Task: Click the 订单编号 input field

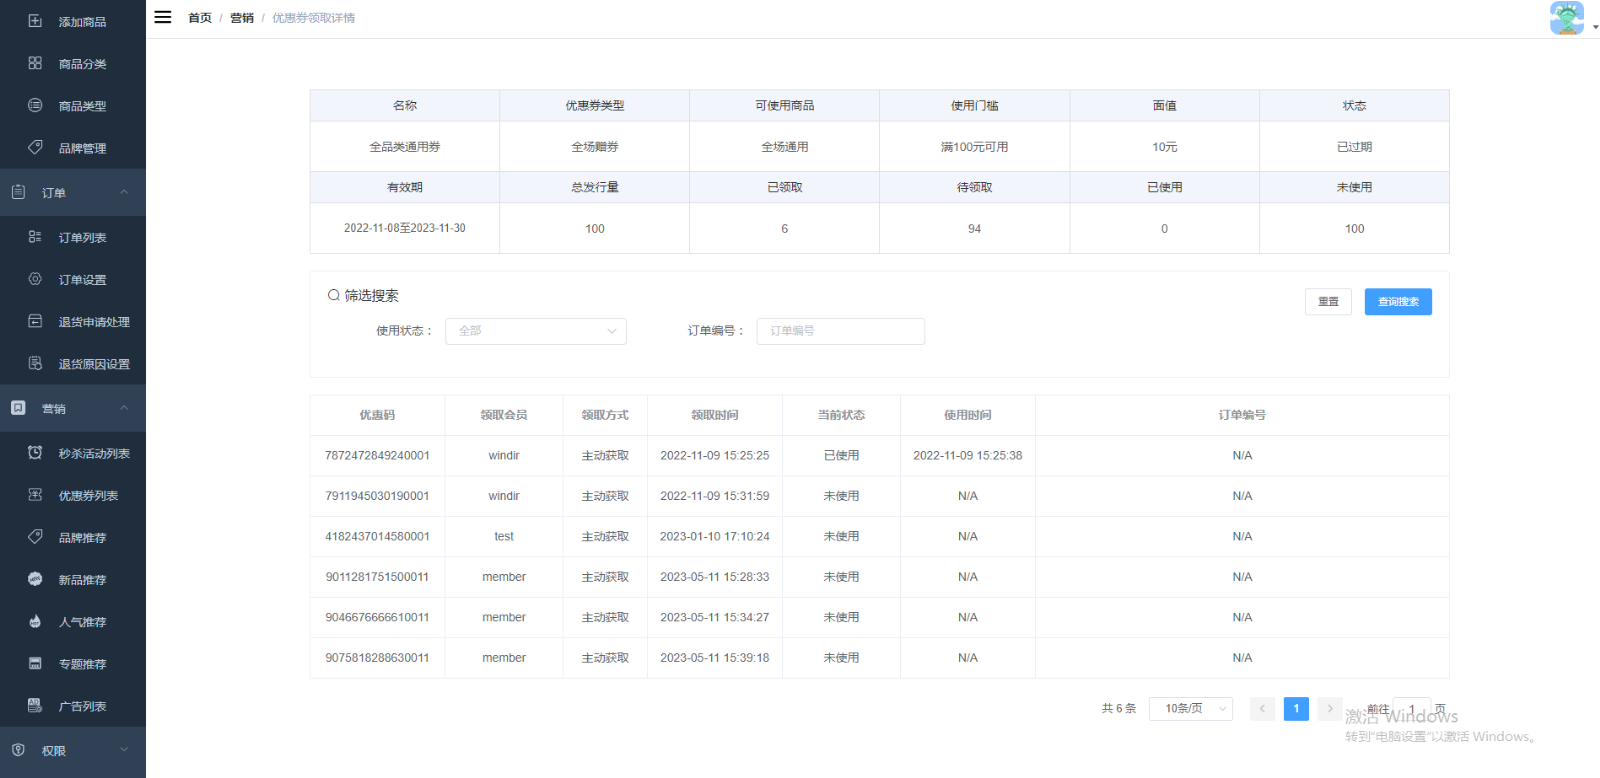Action: [840, 331]
